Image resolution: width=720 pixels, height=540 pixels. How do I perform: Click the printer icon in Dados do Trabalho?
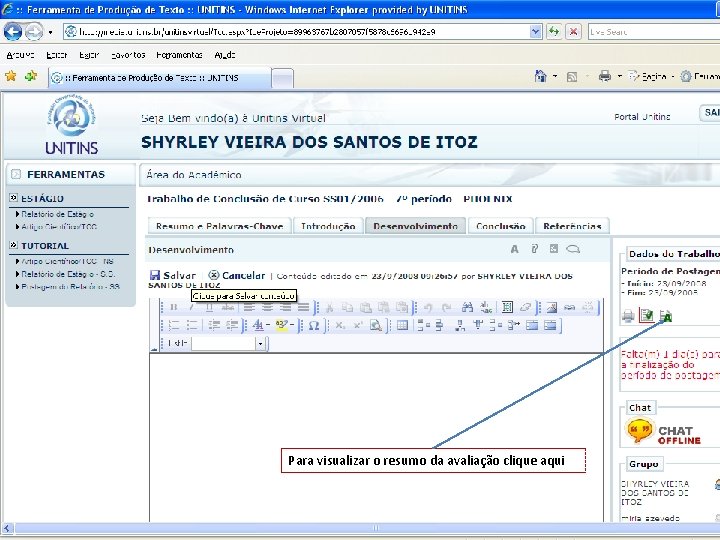[628, 316]
